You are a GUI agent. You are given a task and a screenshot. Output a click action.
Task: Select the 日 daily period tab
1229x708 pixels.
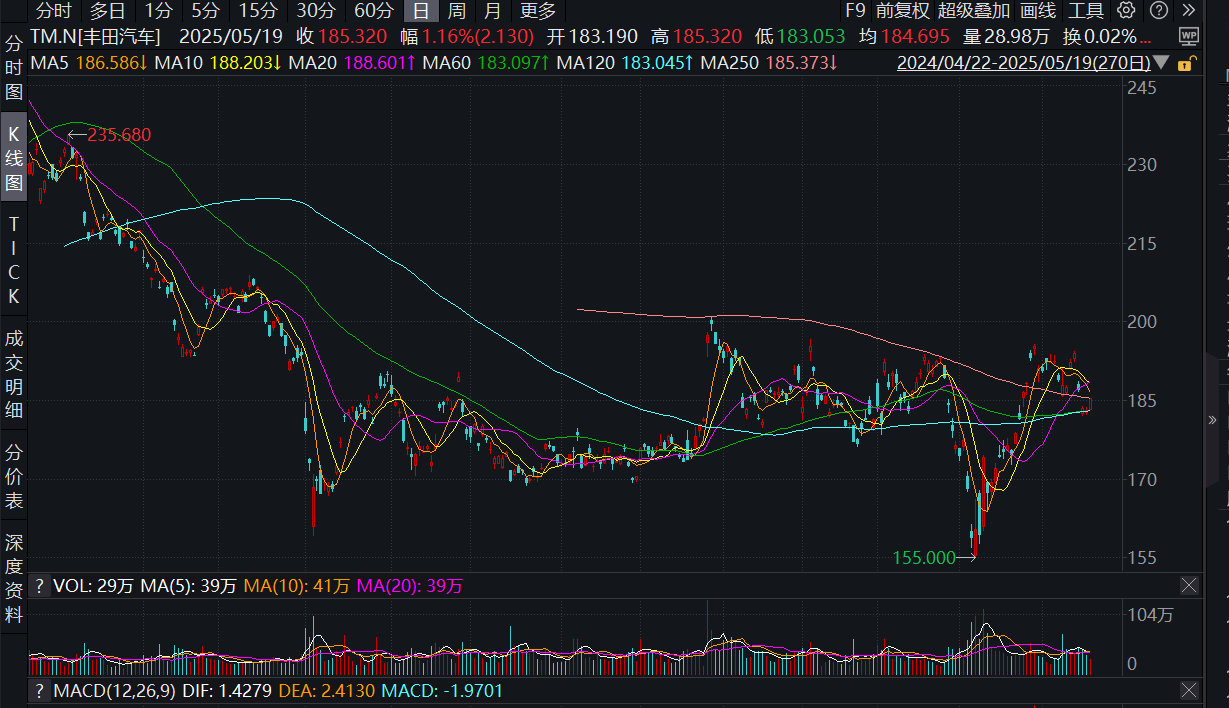click(421, 11)
